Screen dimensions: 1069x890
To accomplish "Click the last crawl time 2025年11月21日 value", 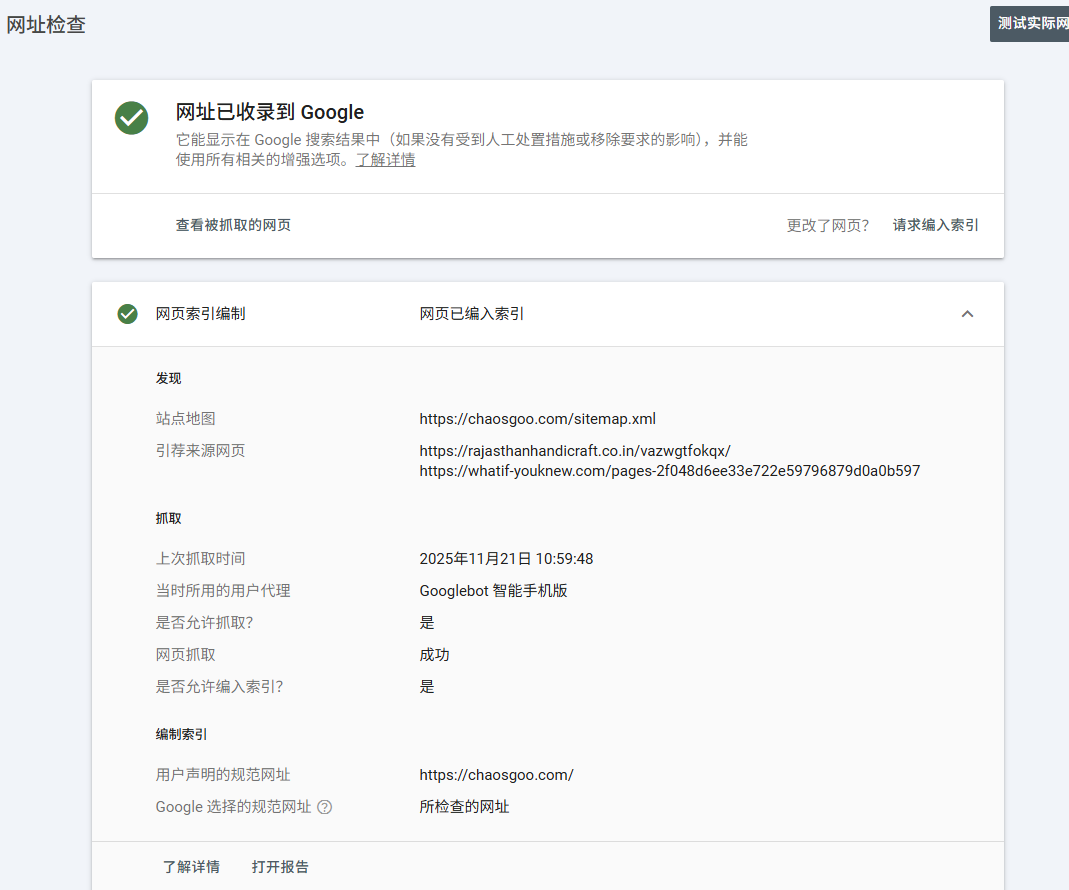I will (x=506, y=559).
